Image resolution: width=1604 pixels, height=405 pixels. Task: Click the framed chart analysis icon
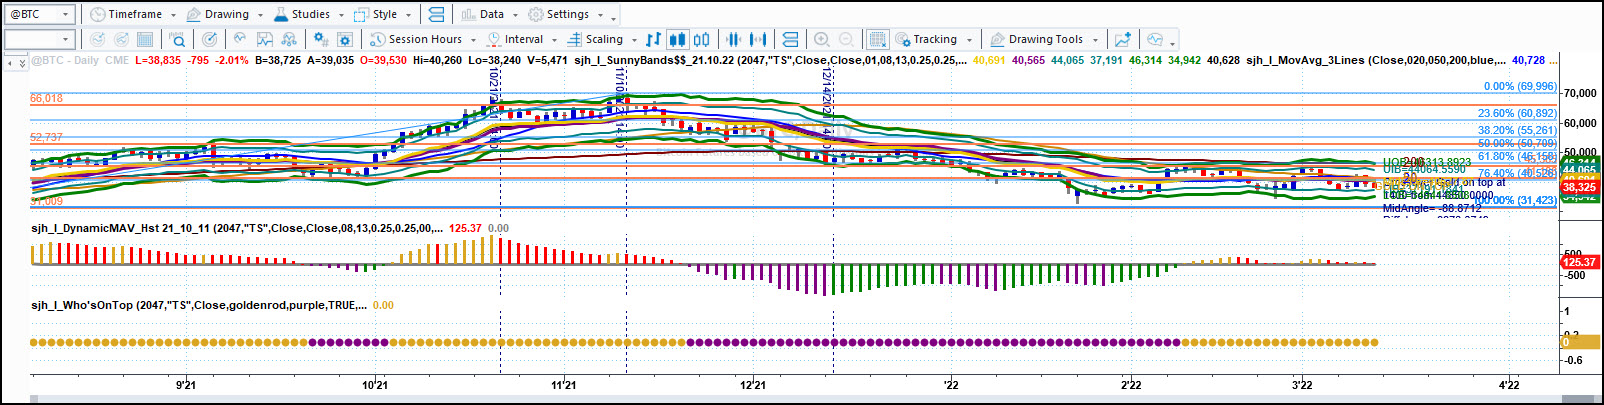pos(265,39)
